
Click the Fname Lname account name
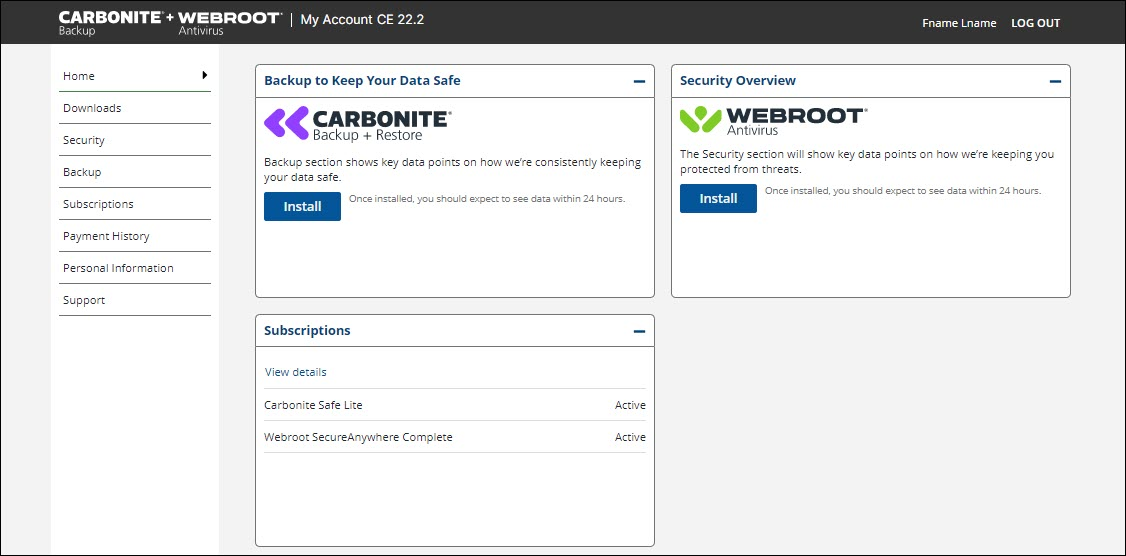coord(959,23)
